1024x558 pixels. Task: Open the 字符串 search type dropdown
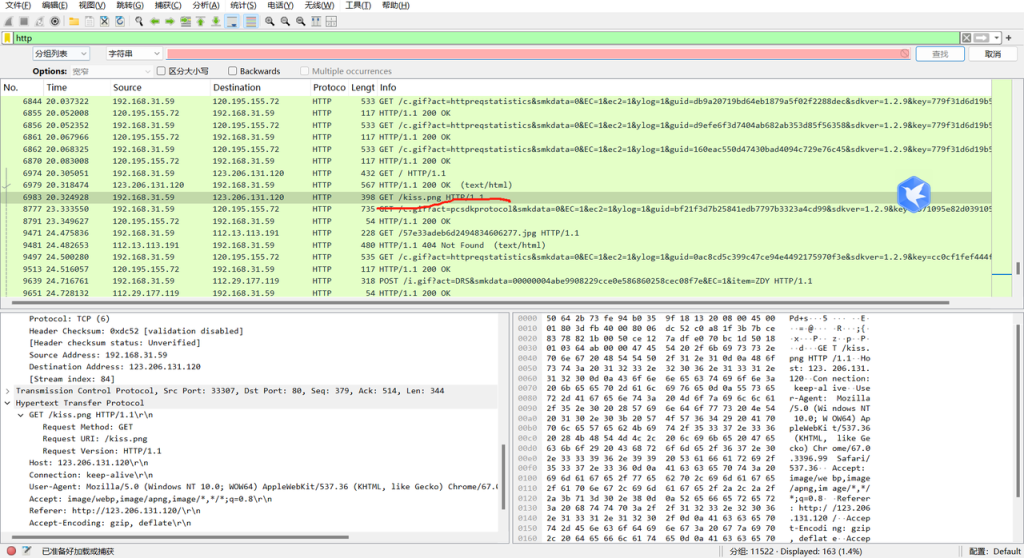click(x=133, y=54)
